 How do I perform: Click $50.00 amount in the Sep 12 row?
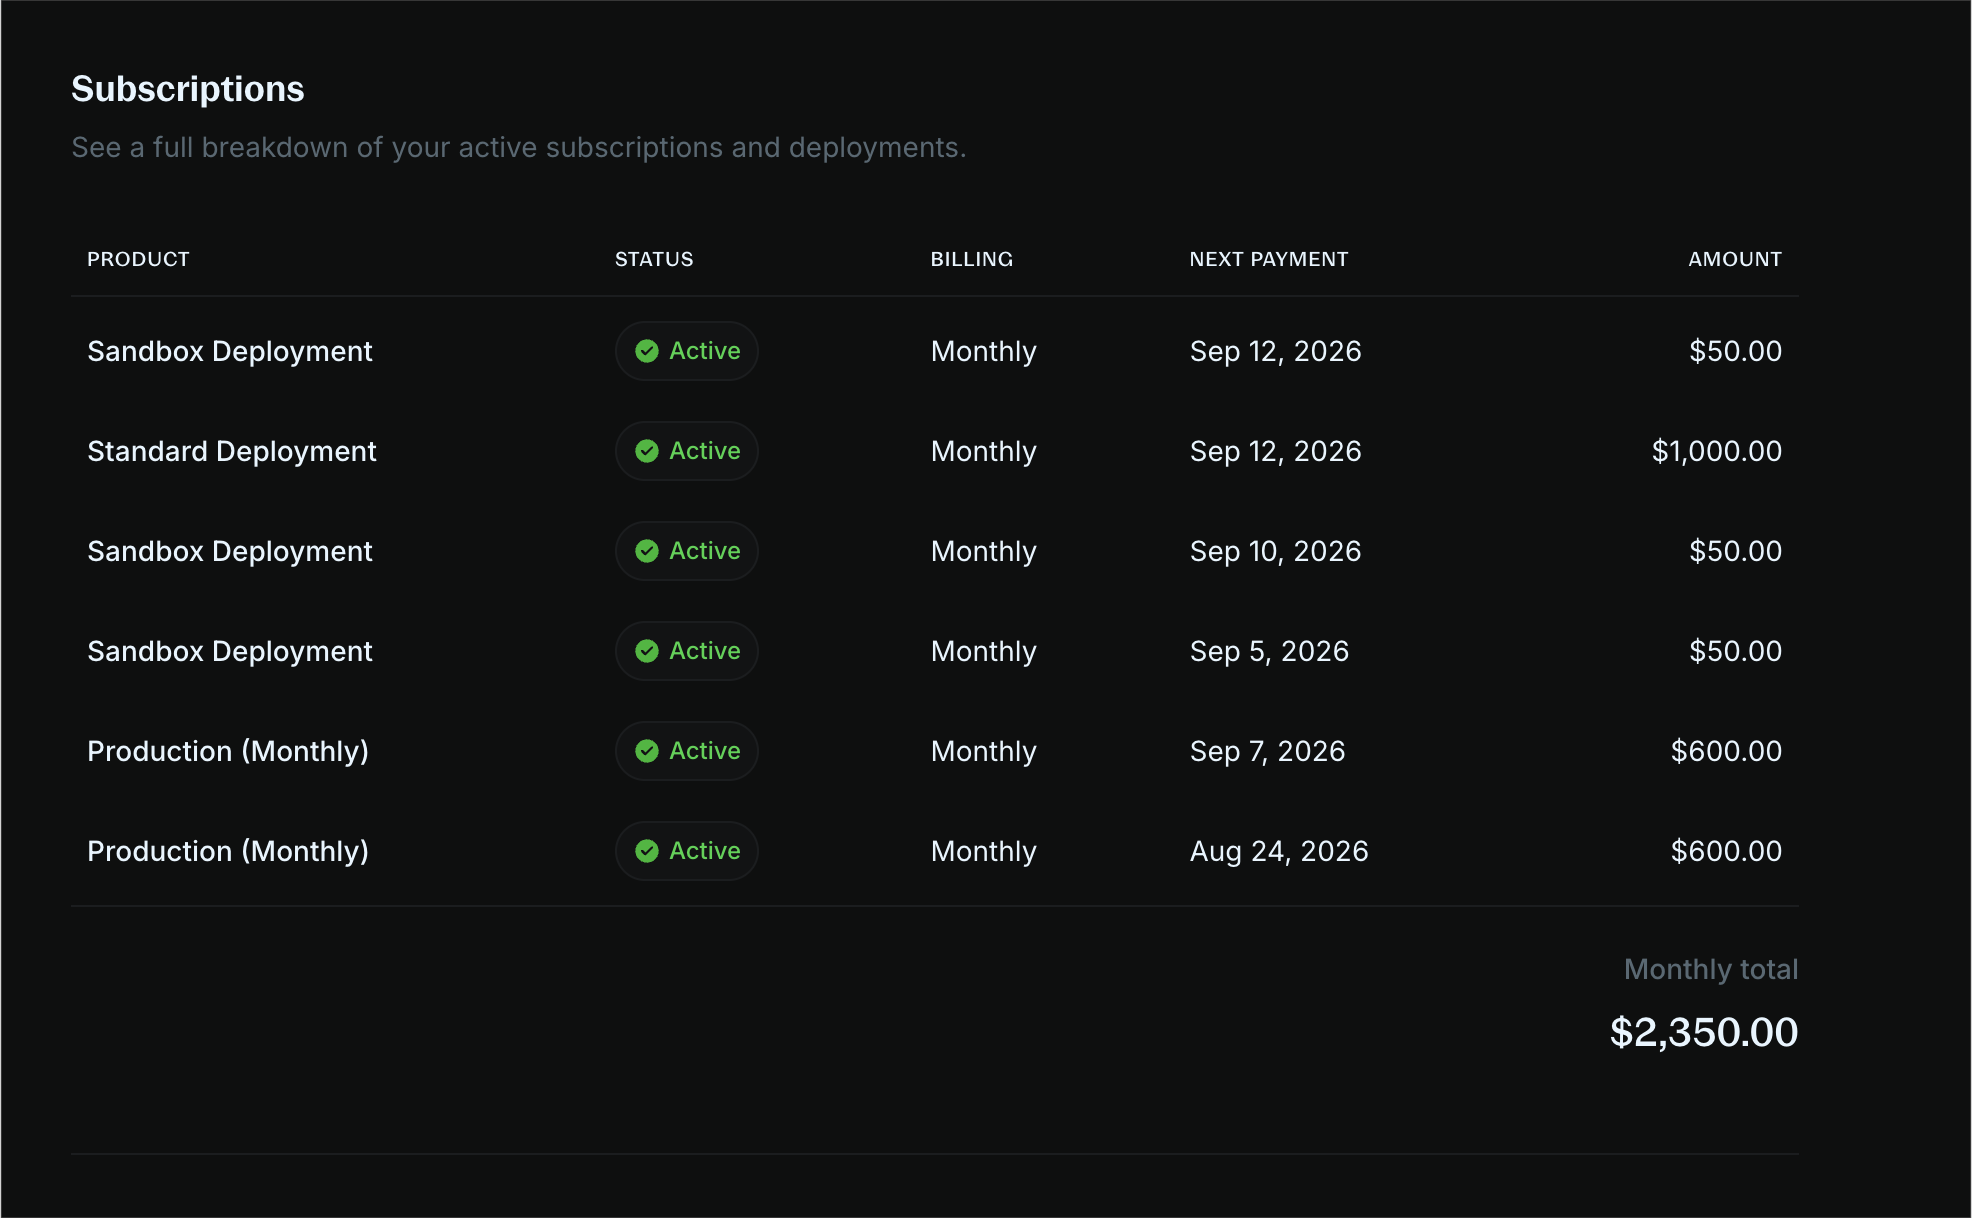click(1736, 351)
